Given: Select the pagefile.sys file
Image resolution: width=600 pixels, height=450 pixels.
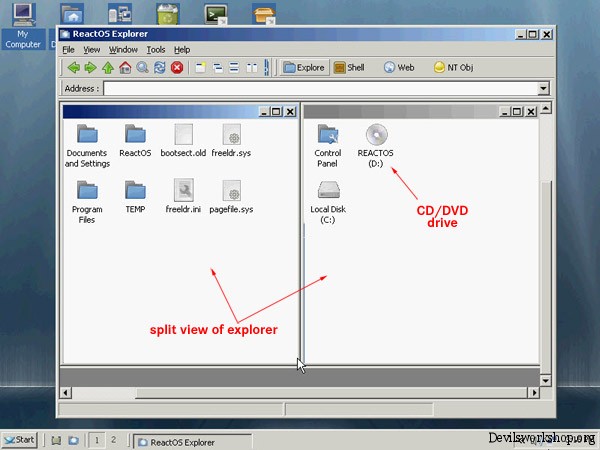Looking at the screenshot, I should point(231,197).
